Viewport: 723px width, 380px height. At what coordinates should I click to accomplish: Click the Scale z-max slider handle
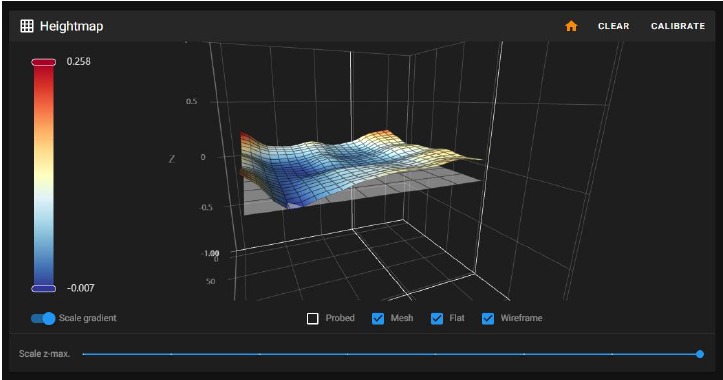coord(700,354)
